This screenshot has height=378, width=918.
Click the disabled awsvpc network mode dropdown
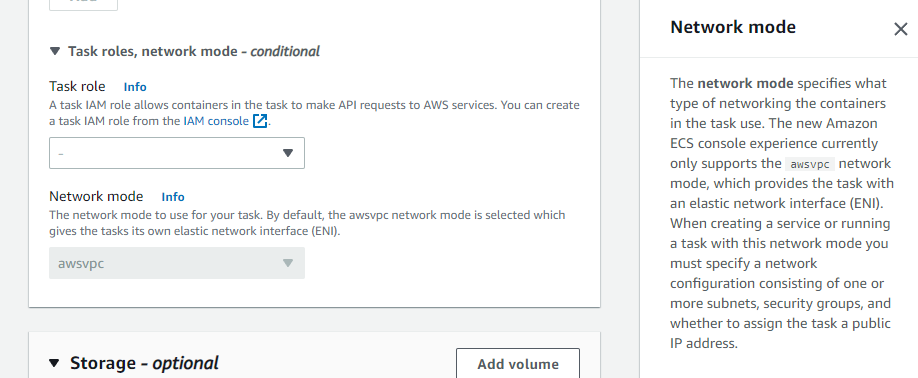177,263
